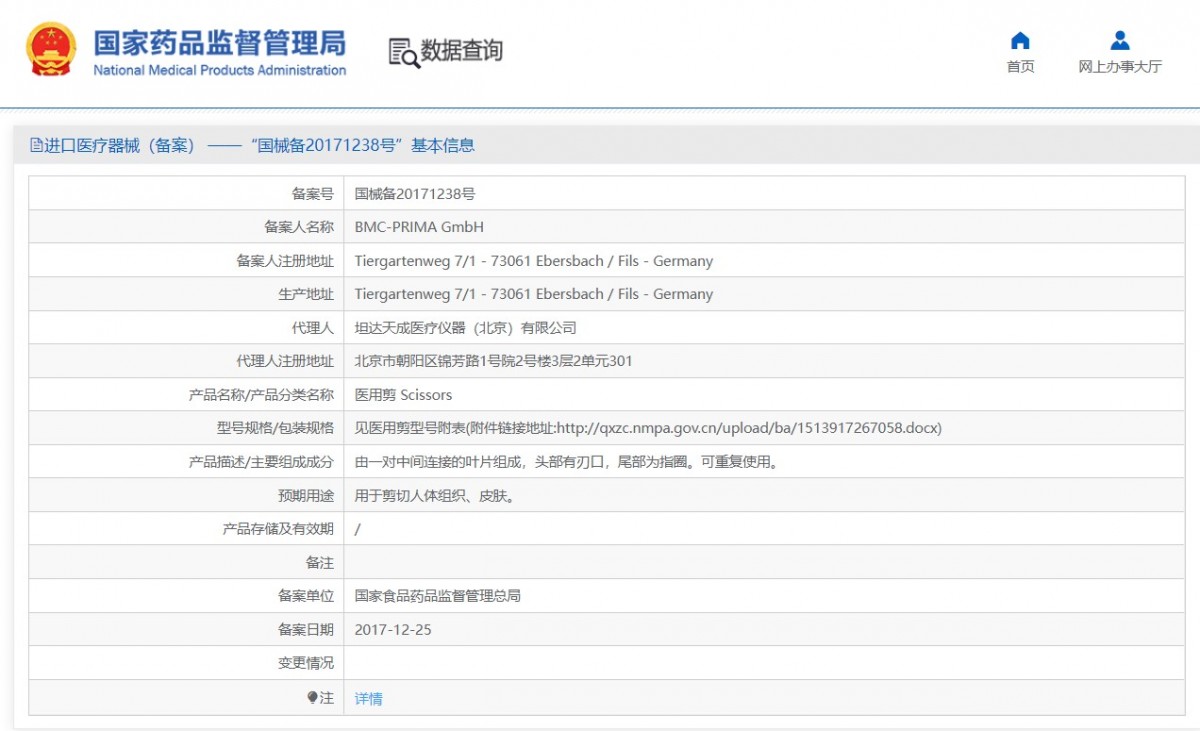Image resolution: width=1200 pixels, height=731 pixels.
Task: Click National Medical Products Administration text
Action: (x=219, y=71)
